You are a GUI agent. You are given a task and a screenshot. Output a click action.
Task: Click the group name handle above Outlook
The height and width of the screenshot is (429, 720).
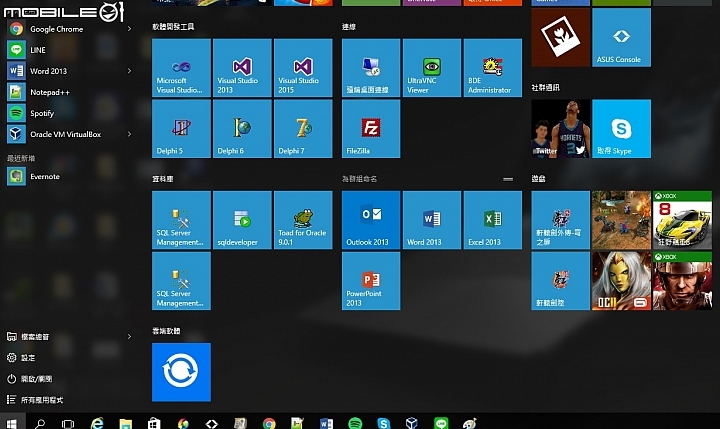pyautogui.click(x=508, y=179)
